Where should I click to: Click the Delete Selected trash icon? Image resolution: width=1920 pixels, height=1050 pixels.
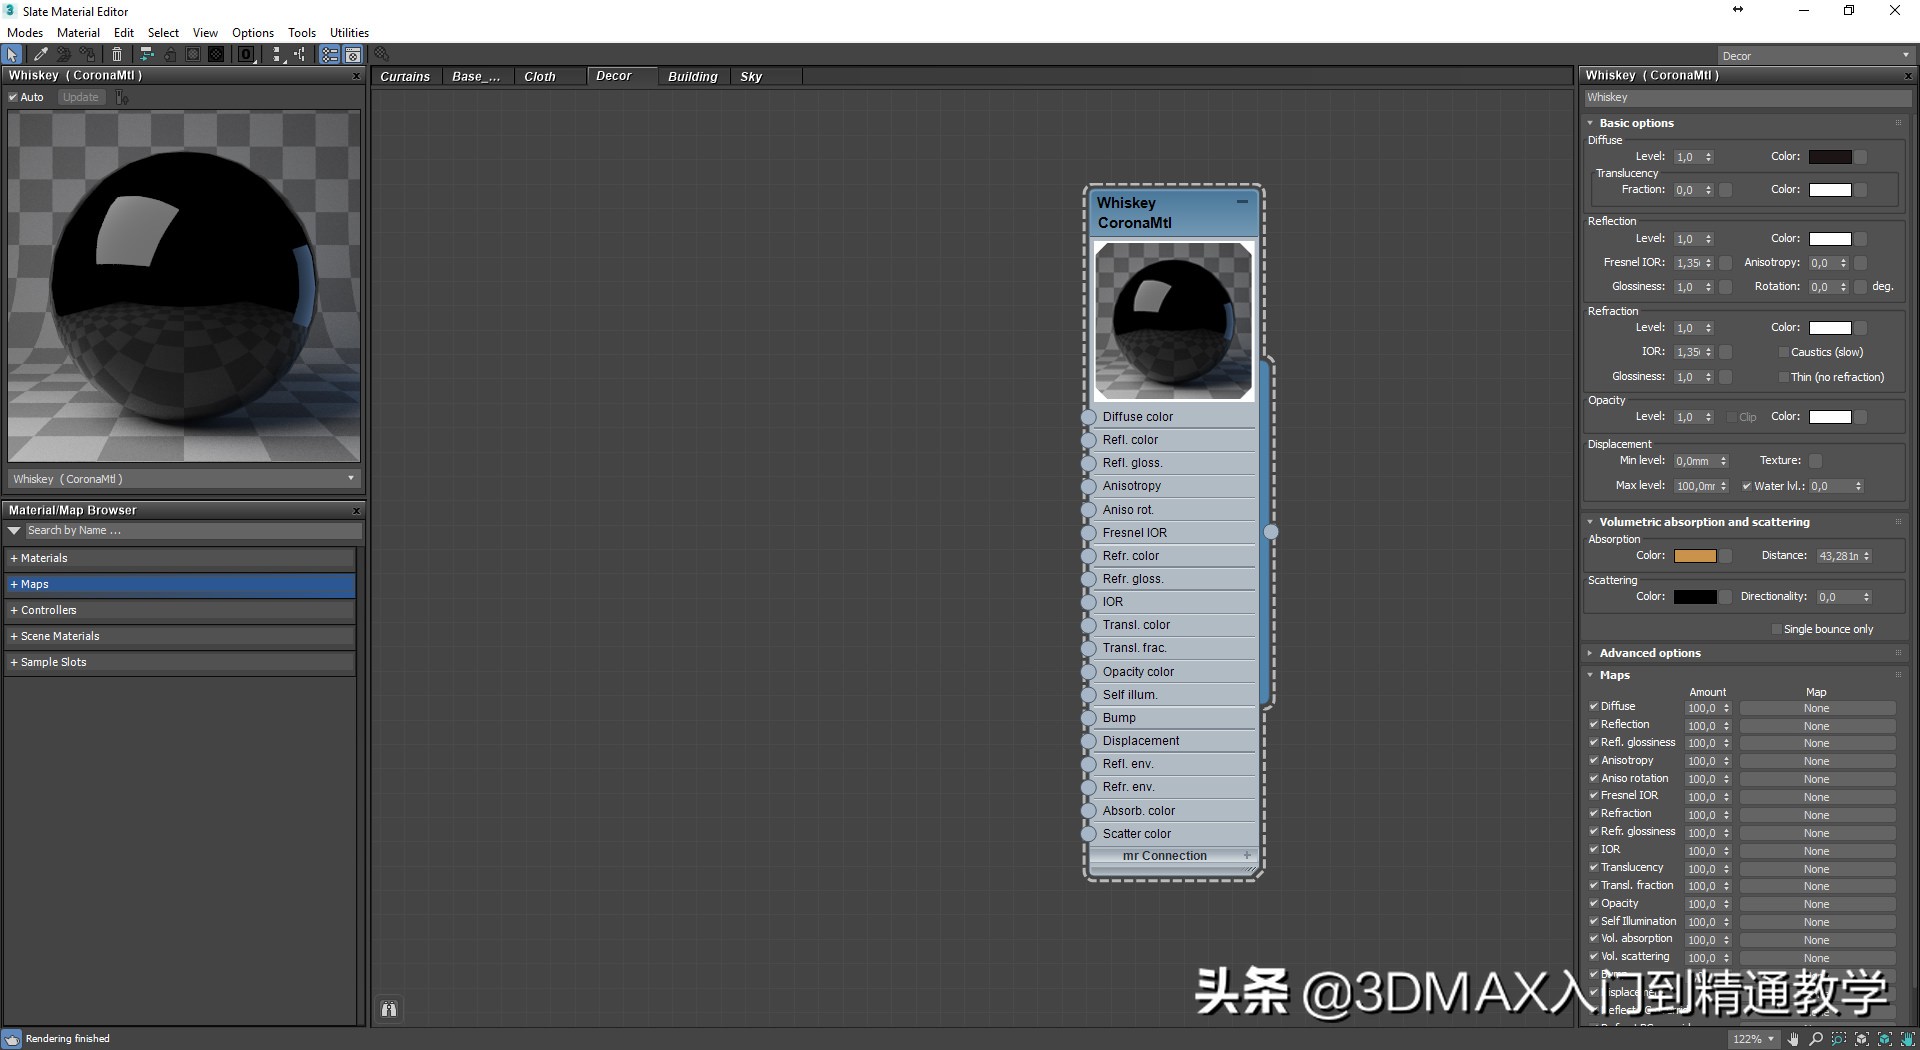(x=117, y=54)
